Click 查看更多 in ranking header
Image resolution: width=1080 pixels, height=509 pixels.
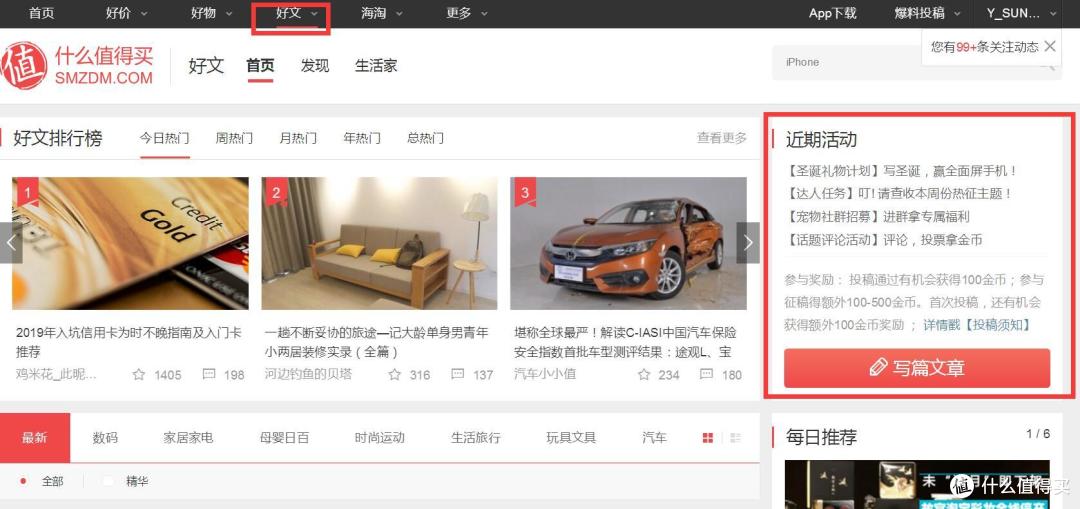pos(722,138)
